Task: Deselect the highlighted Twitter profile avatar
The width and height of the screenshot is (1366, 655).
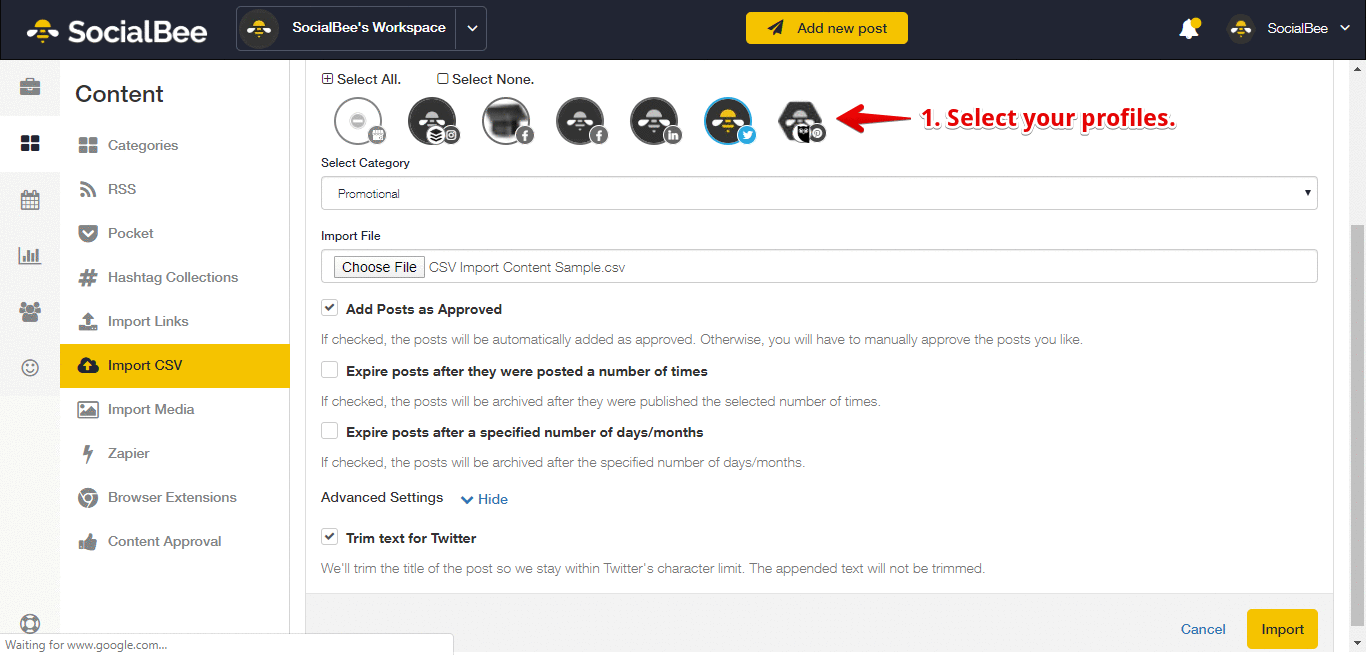Action: (729, 121)
